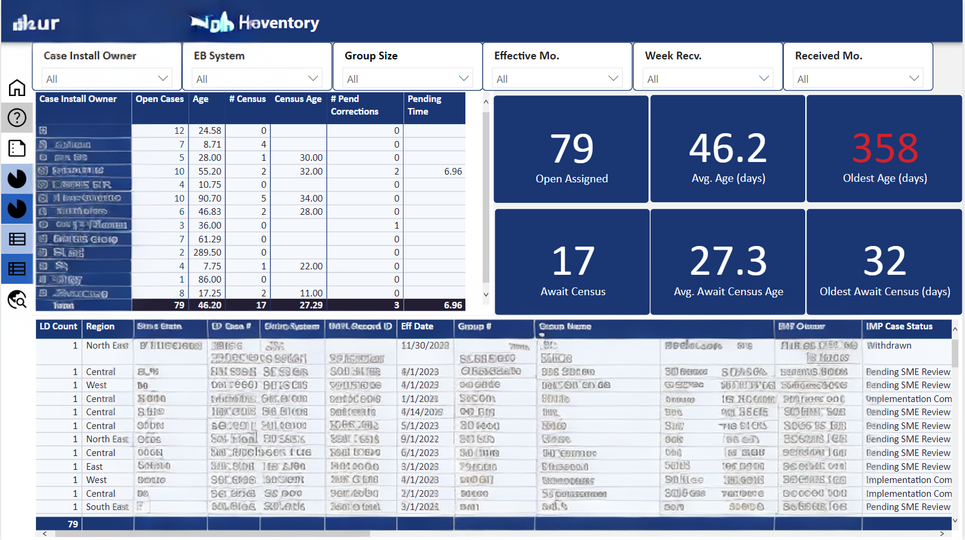Sort by LD Count column header
Screen dimensions: 965x540
(58, 326)
